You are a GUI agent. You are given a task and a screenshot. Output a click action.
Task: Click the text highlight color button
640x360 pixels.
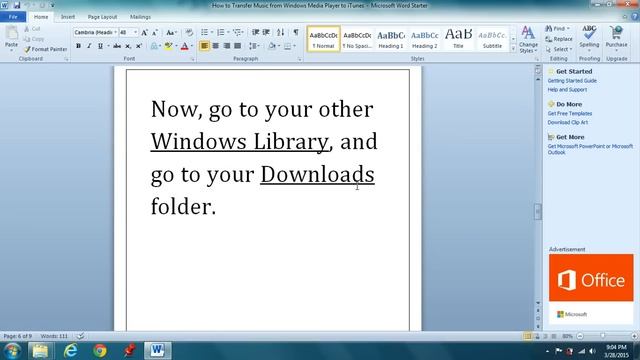(168, 46)
